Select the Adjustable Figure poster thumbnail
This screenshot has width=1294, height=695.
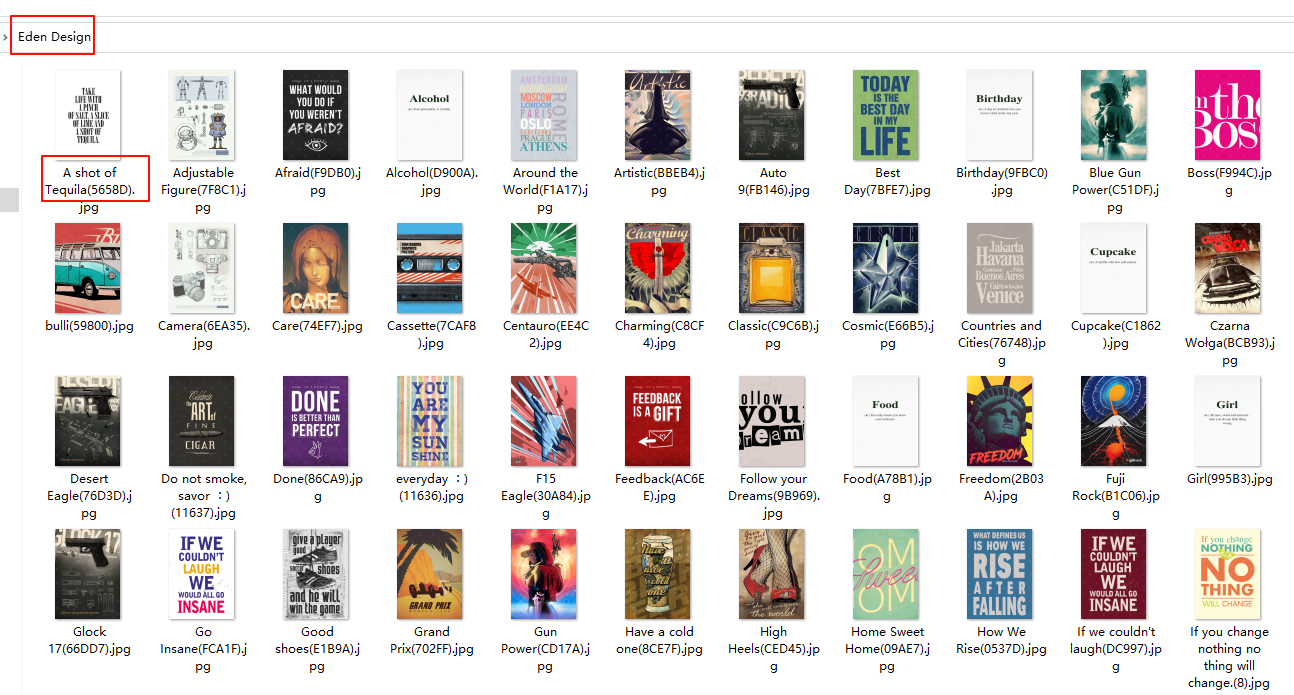point(202,115)
